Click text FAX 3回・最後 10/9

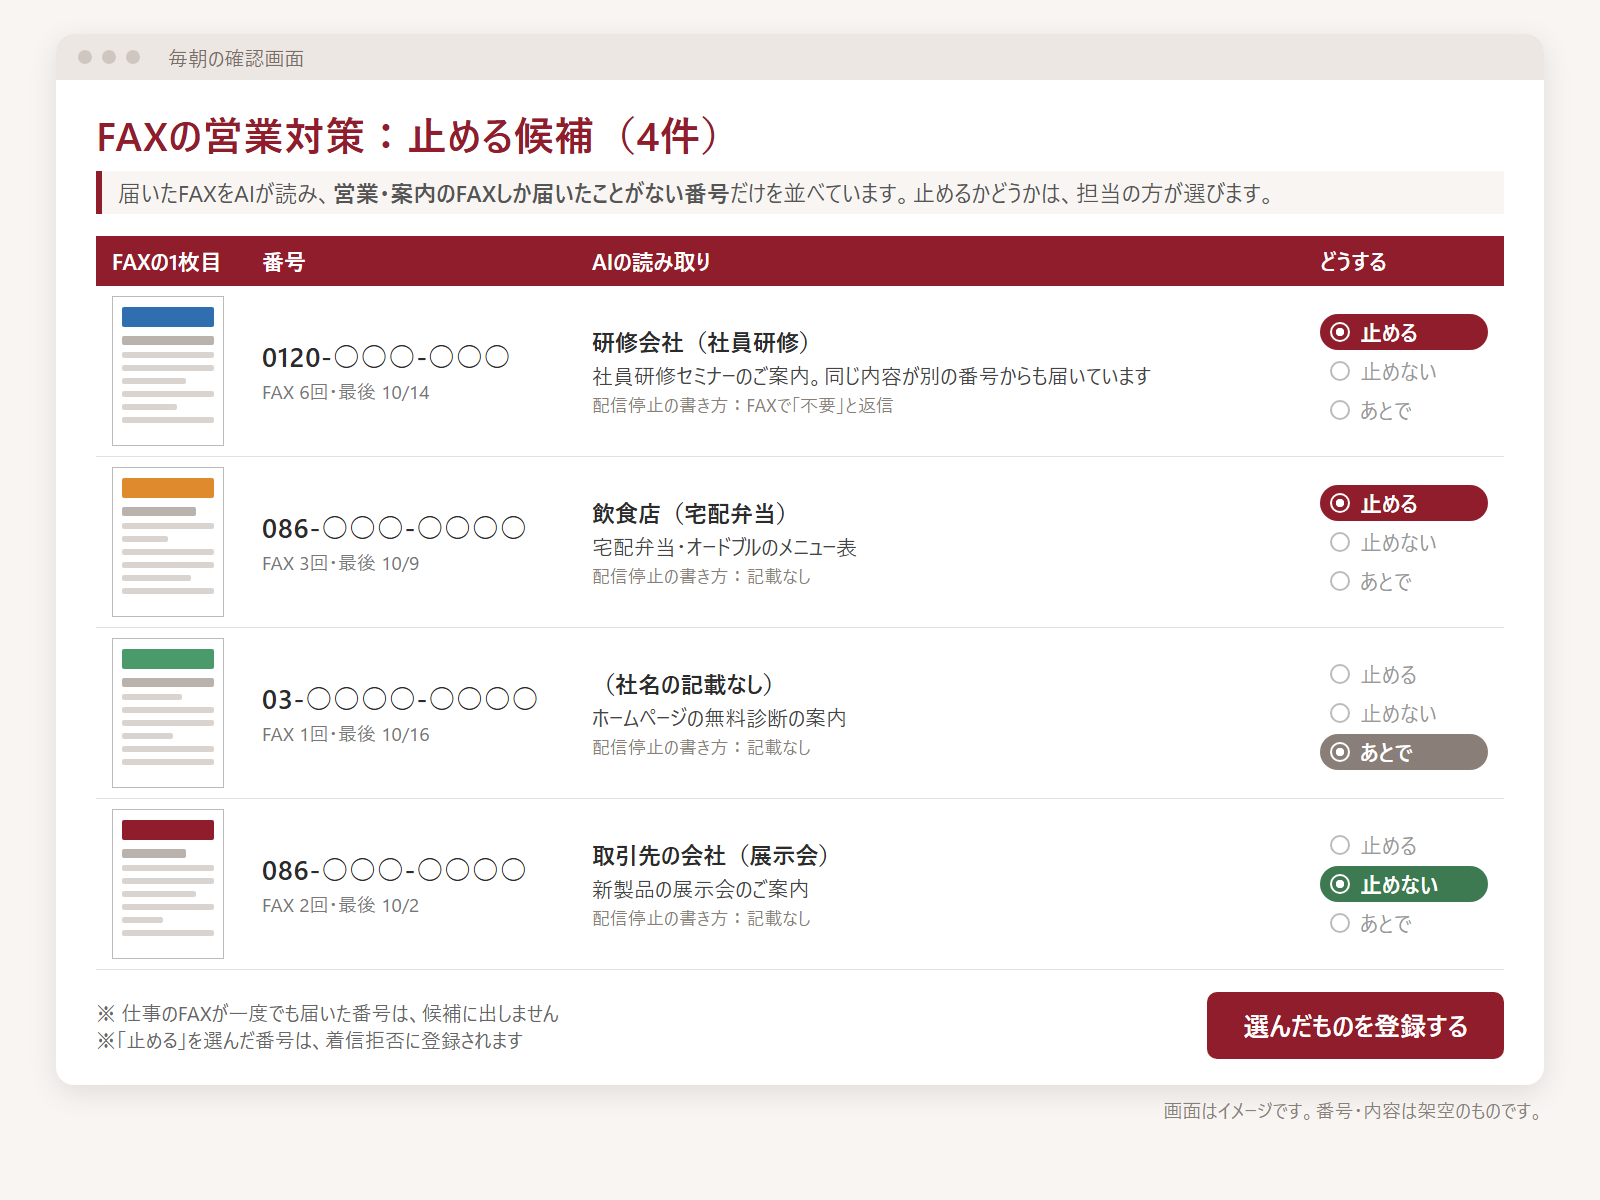click(341, 563)
